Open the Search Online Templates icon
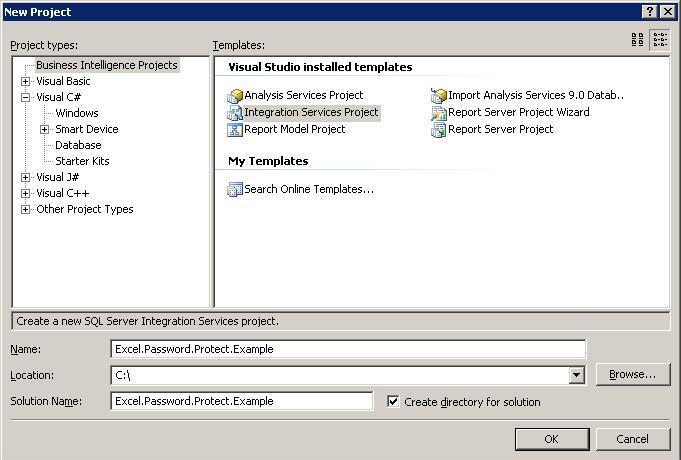The height and width of the screenshot is (460, 681). tap(235, 189)
